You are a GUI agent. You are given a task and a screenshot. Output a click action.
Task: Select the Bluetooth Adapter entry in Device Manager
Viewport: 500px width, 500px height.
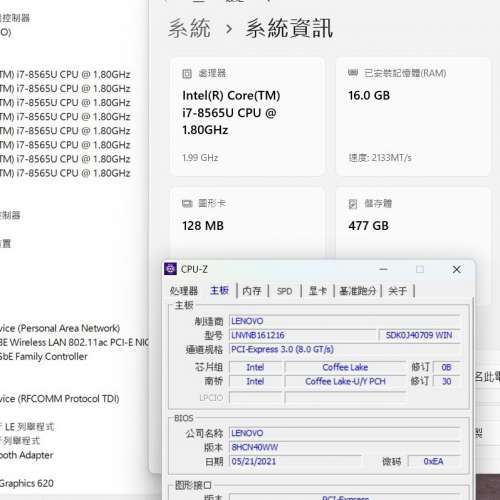[x=27, y=455]
